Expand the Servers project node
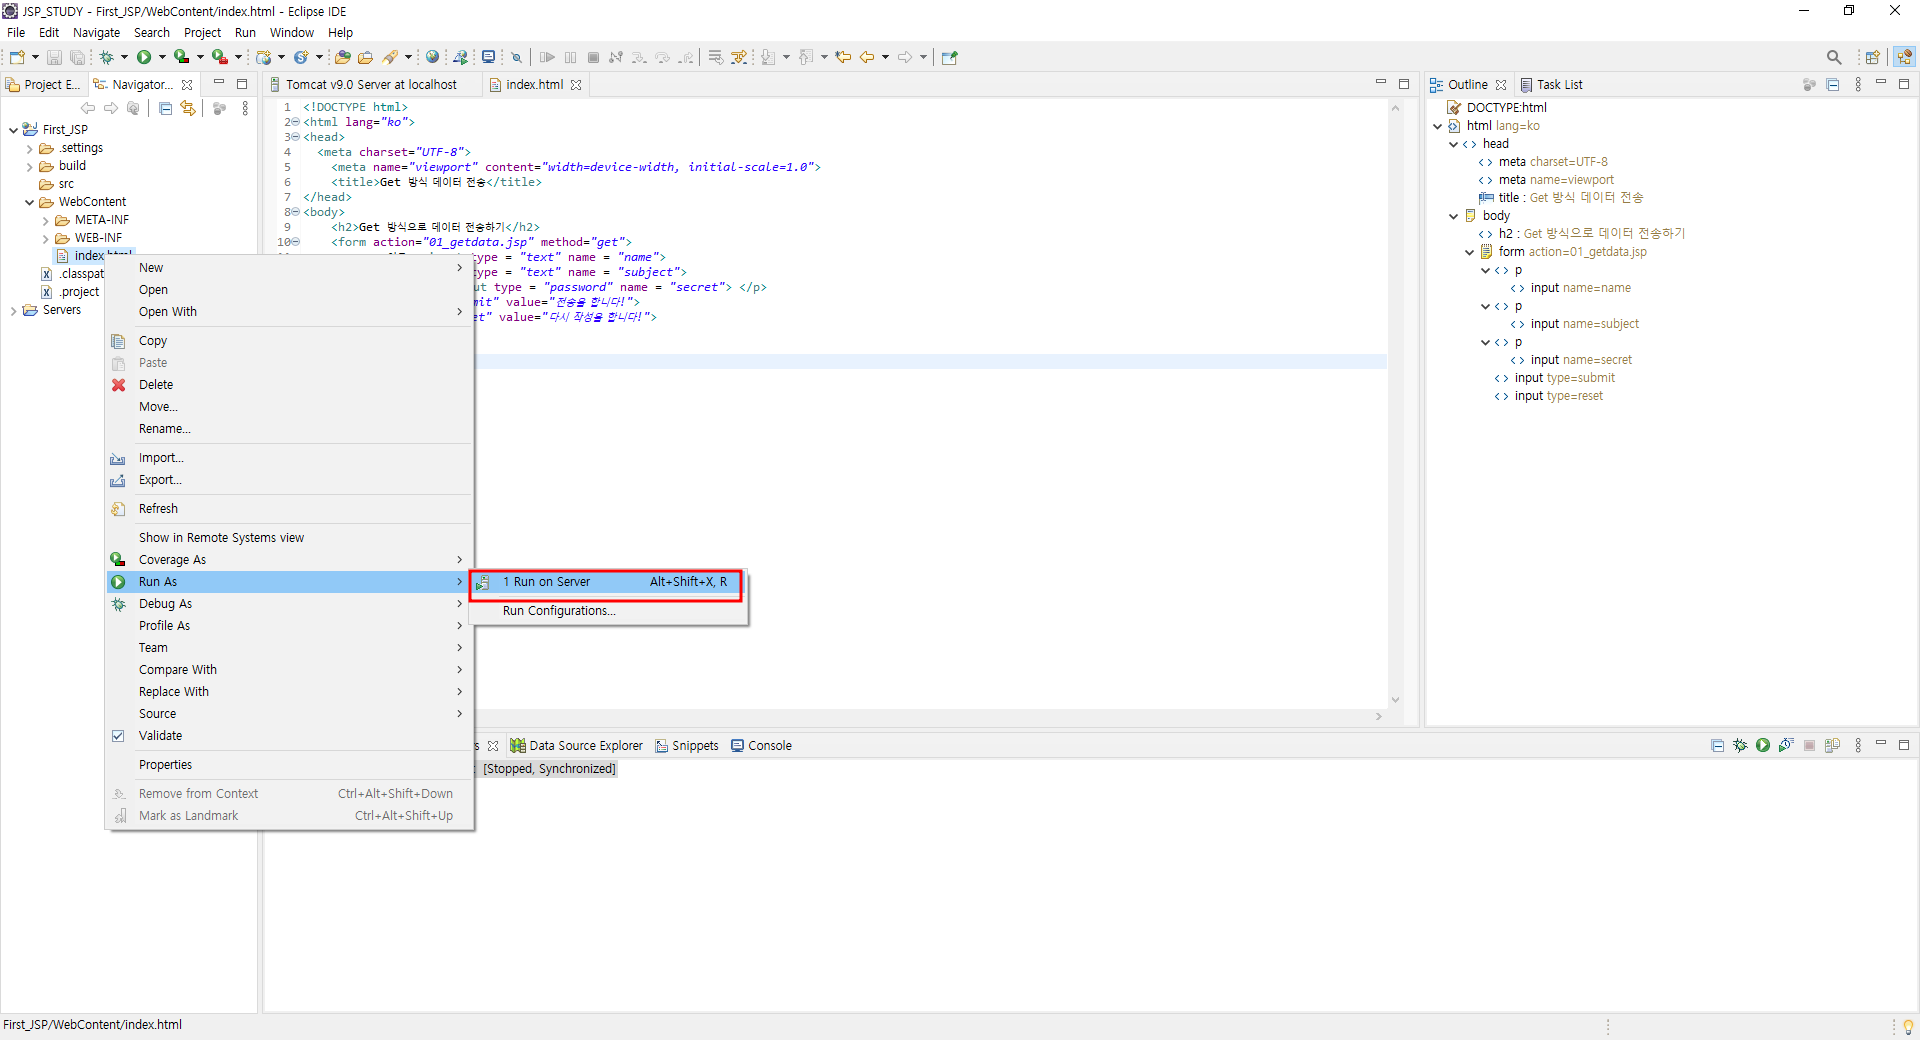Image resolution: width=1920 pixels, height=1040 pixels. 13,310
